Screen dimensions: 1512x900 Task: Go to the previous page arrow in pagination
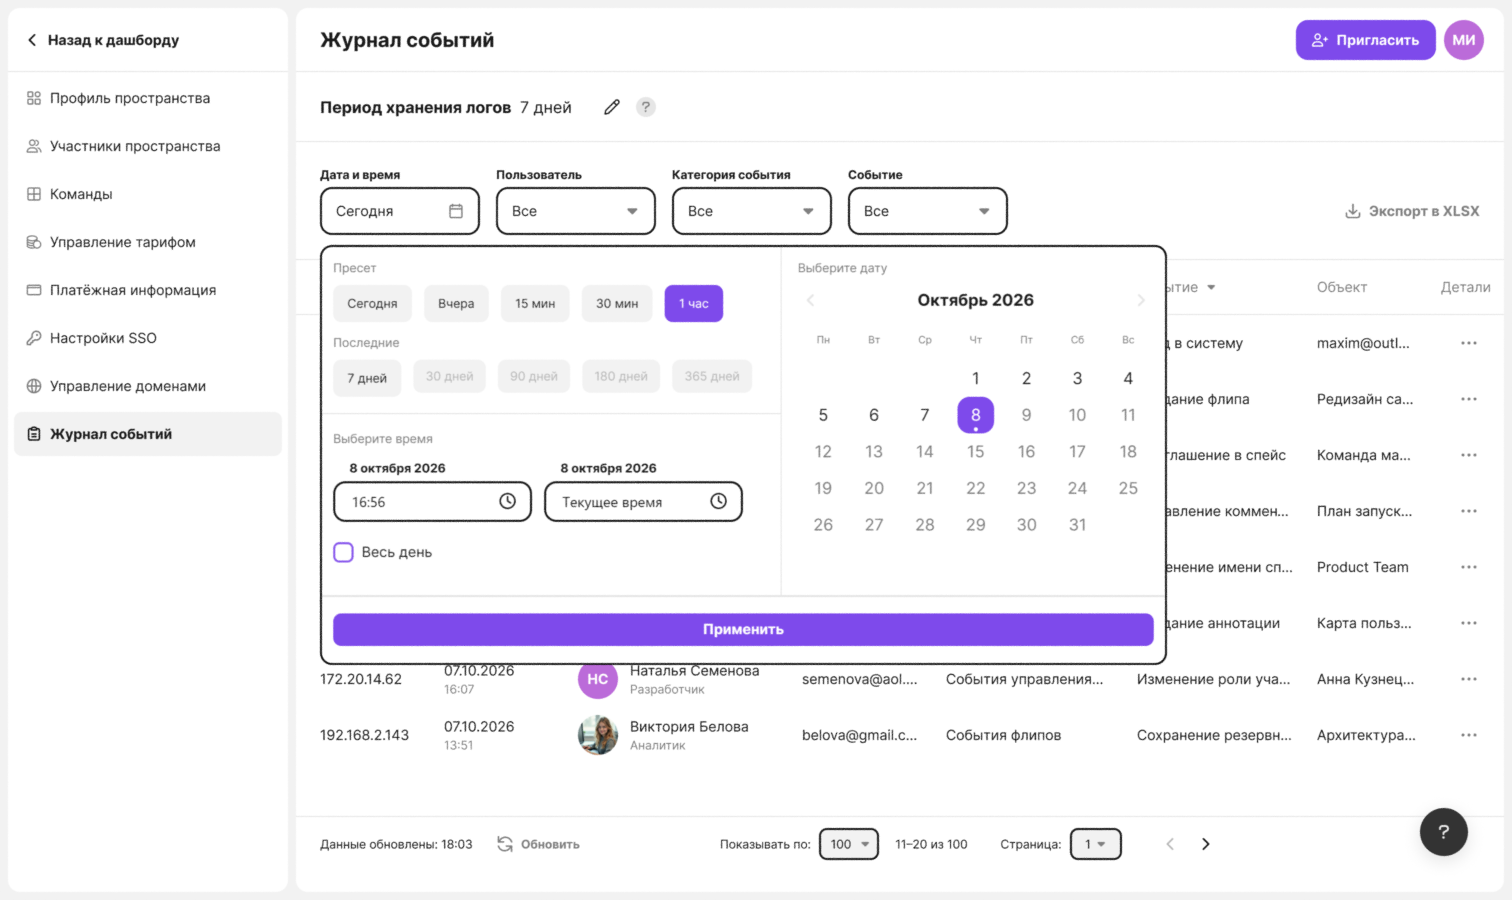[1170, 844]
